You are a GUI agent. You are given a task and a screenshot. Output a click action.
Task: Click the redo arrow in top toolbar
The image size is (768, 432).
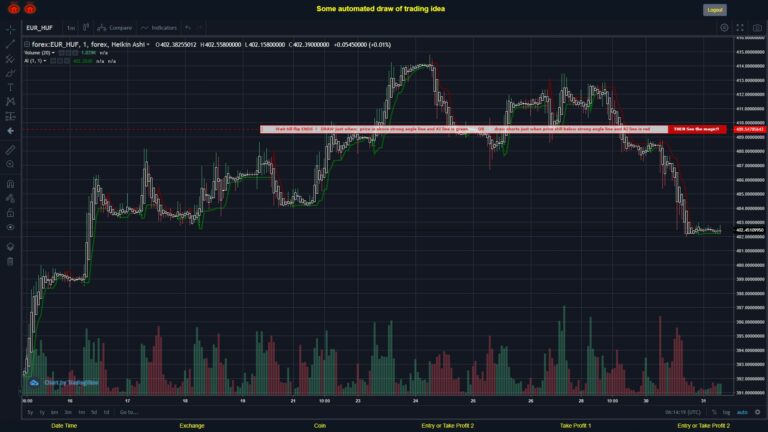200,27
